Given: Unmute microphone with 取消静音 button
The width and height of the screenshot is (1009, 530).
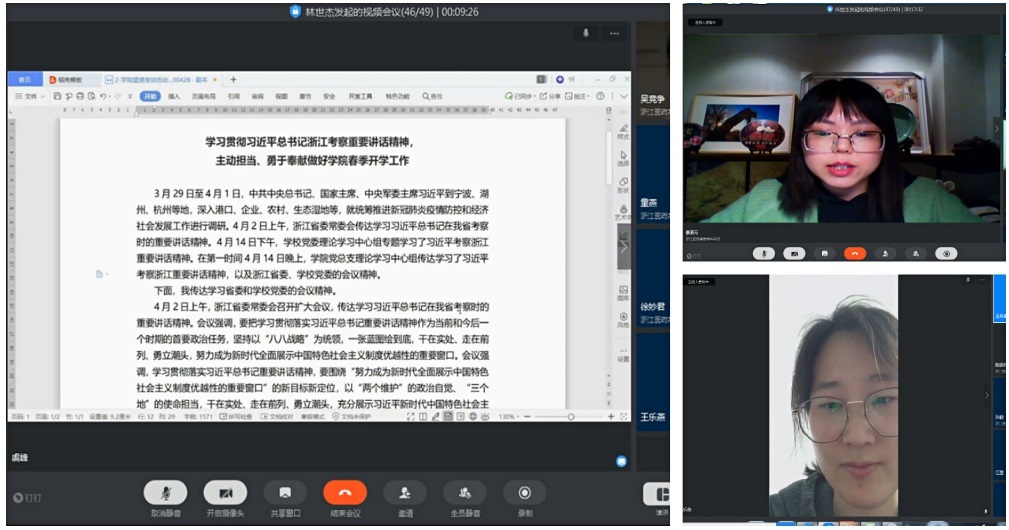Looking at the screenshot, I should (x=165, y=493).
